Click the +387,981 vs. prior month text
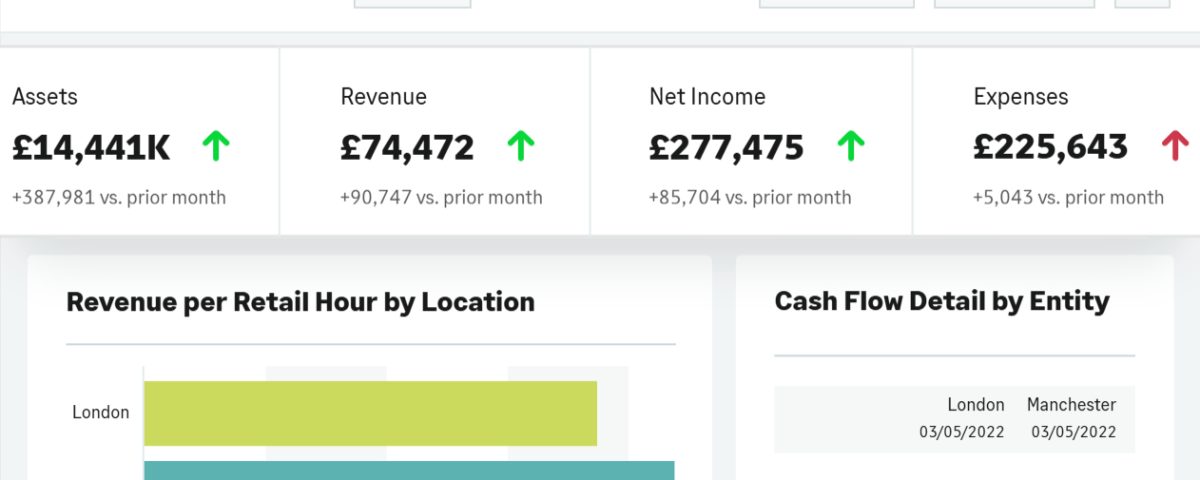 click(x=119, y=198)
